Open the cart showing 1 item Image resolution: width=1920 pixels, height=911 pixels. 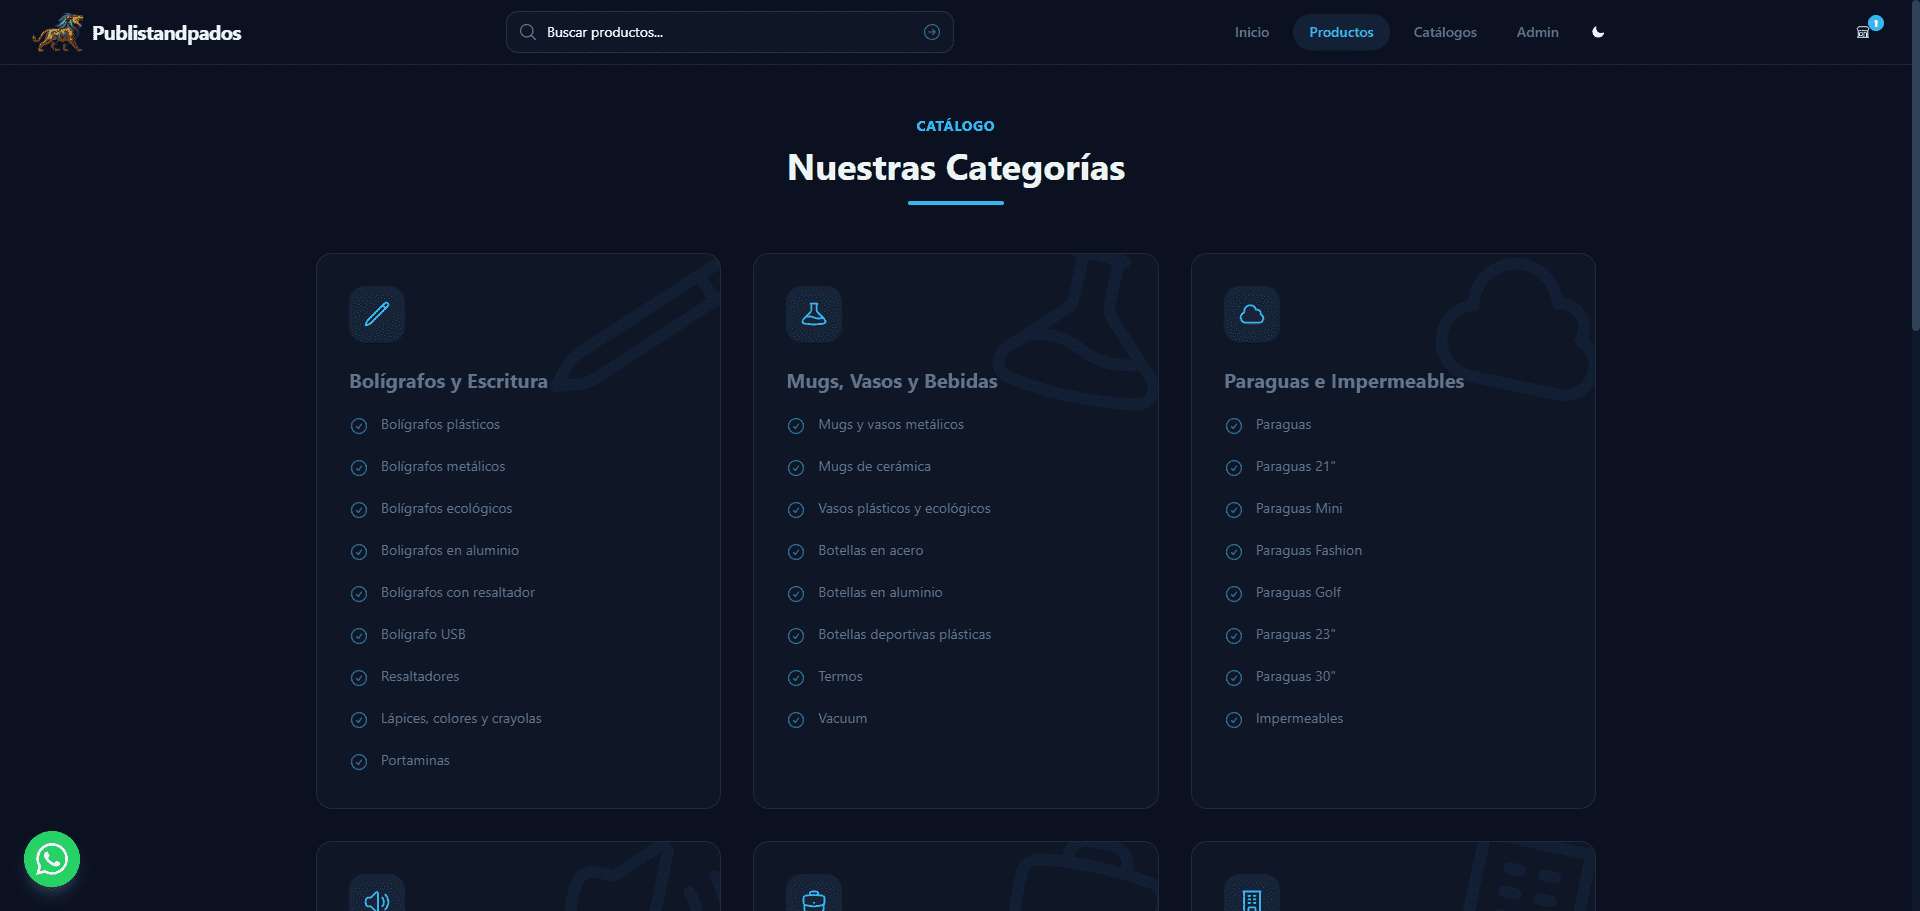1862,31
